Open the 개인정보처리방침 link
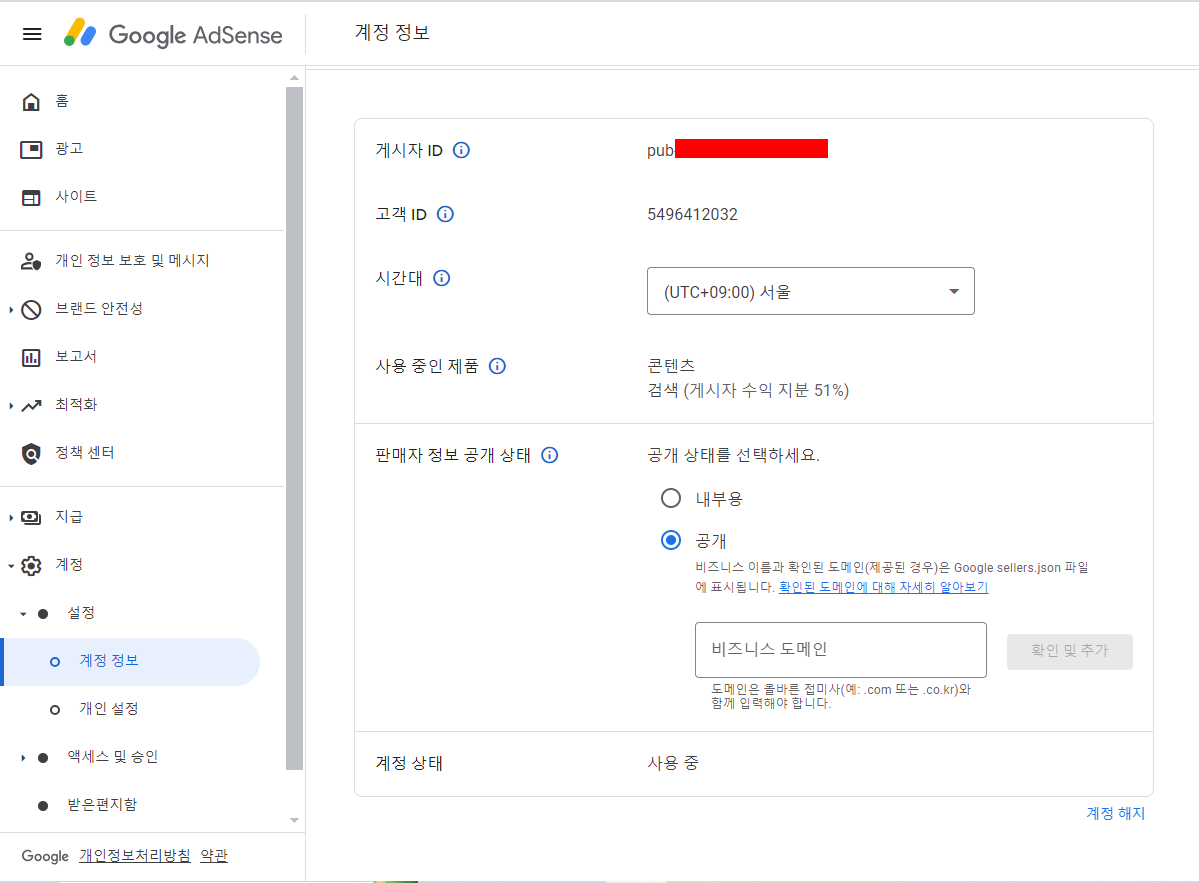This screenshot has height=883, width=1199. click(x=135, y=855)
